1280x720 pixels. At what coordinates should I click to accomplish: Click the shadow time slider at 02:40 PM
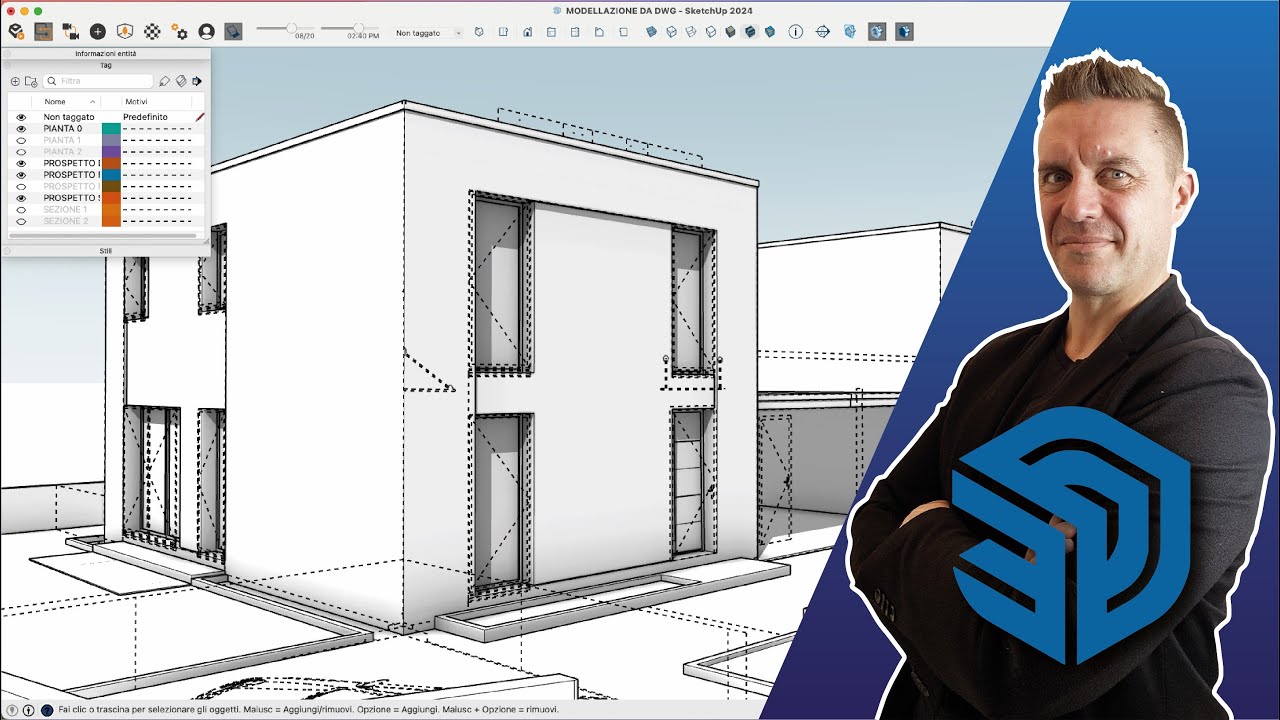point(357,28)
